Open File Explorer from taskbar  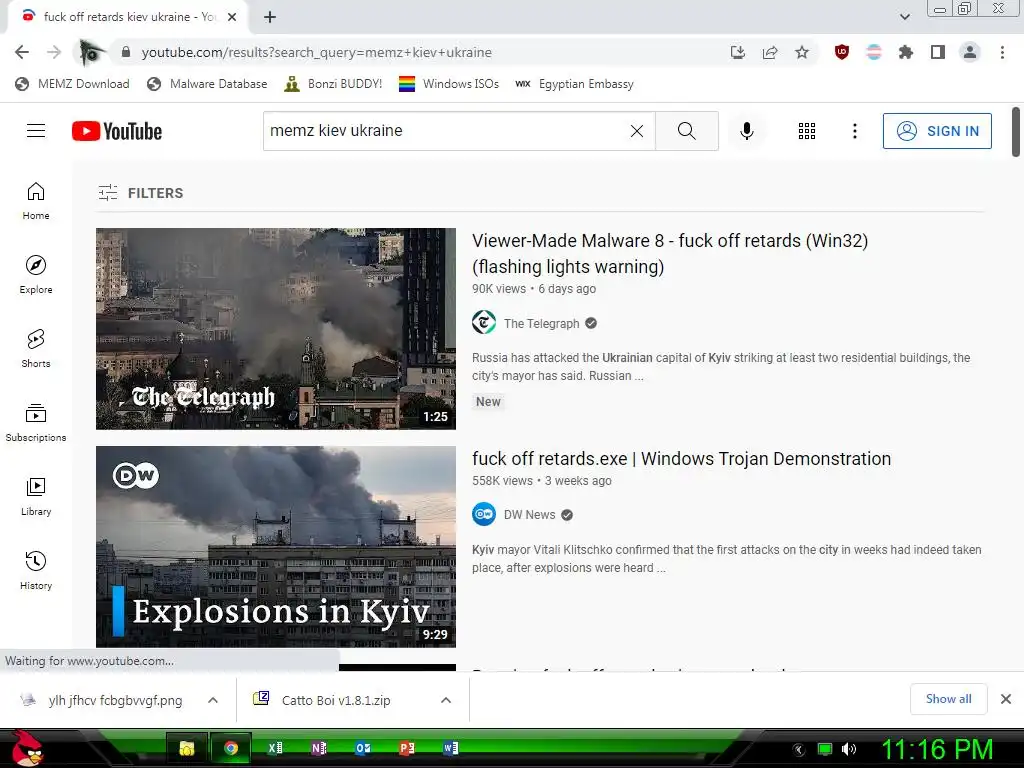(x=187, y=748)
